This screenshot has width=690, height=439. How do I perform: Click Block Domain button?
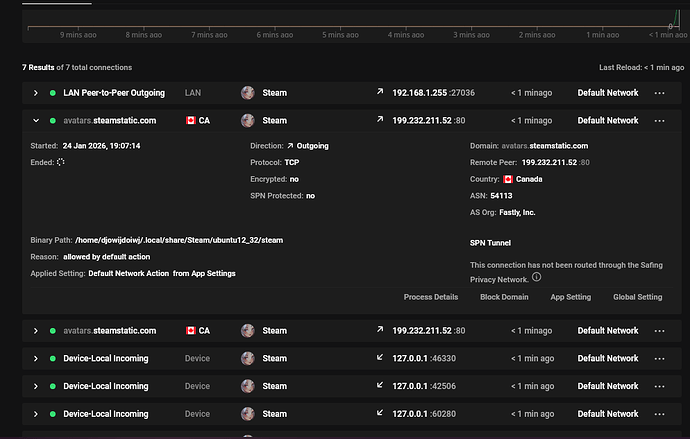point(505,297)
